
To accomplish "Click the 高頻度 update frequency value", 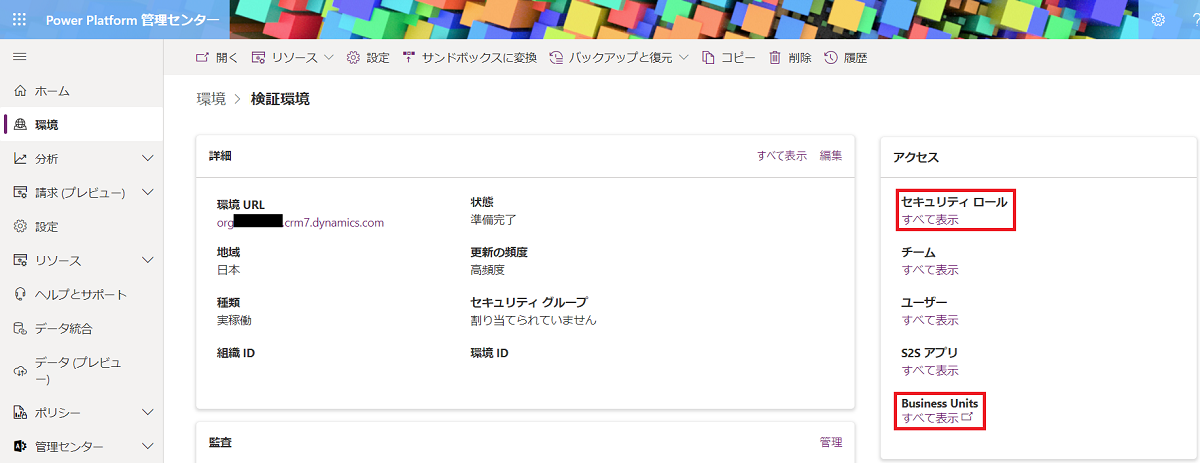I will (x=487, y=270).
